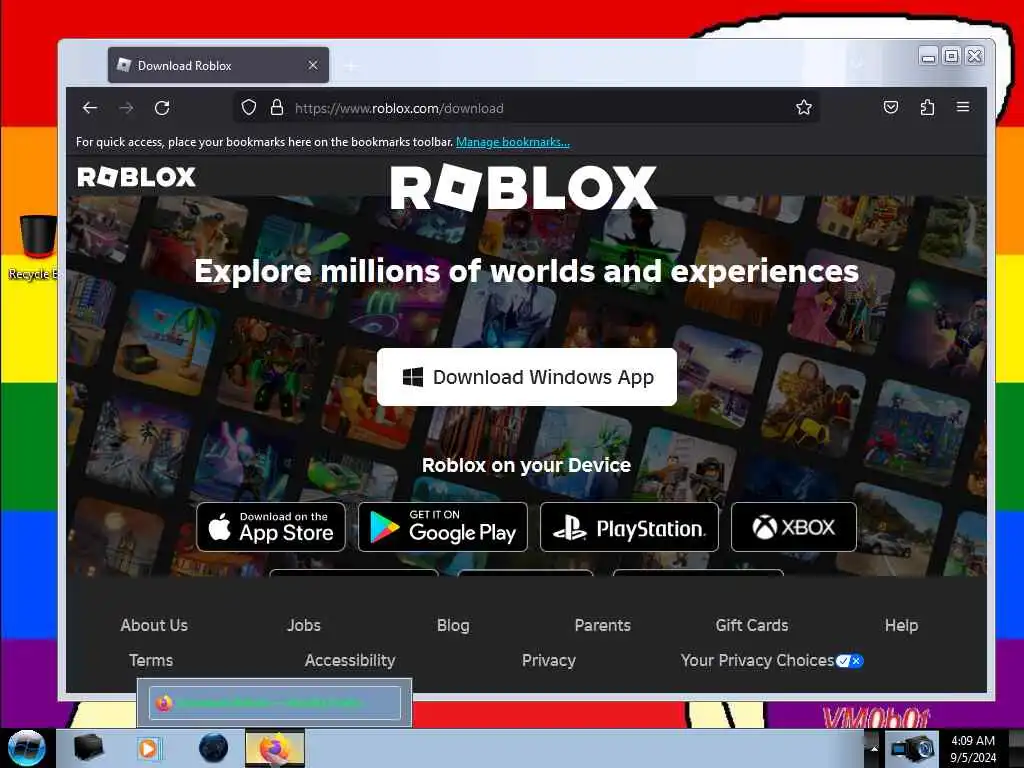
Task: Open the PlayStation badge
Action: pos(630,527)
